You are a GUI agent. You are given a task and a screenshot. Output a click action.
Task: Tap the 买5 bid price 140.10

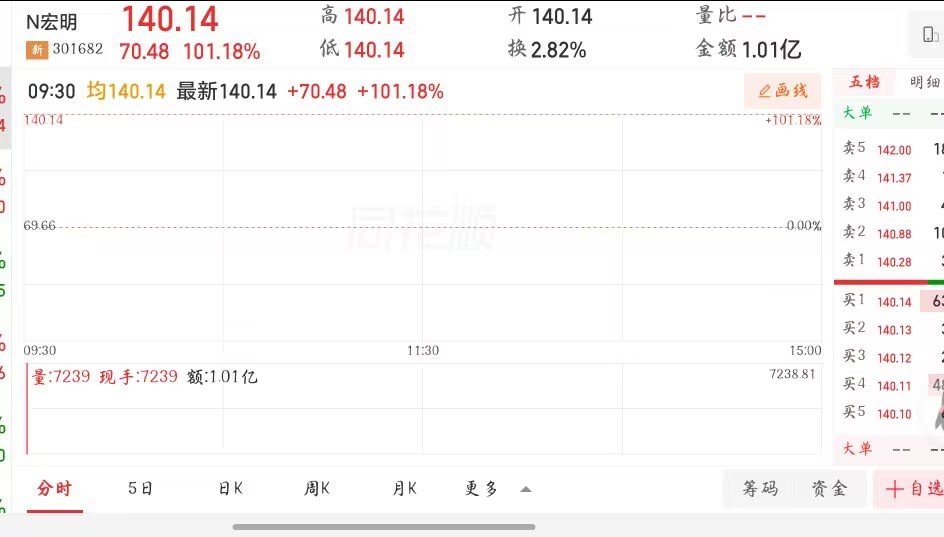(894, 414)
